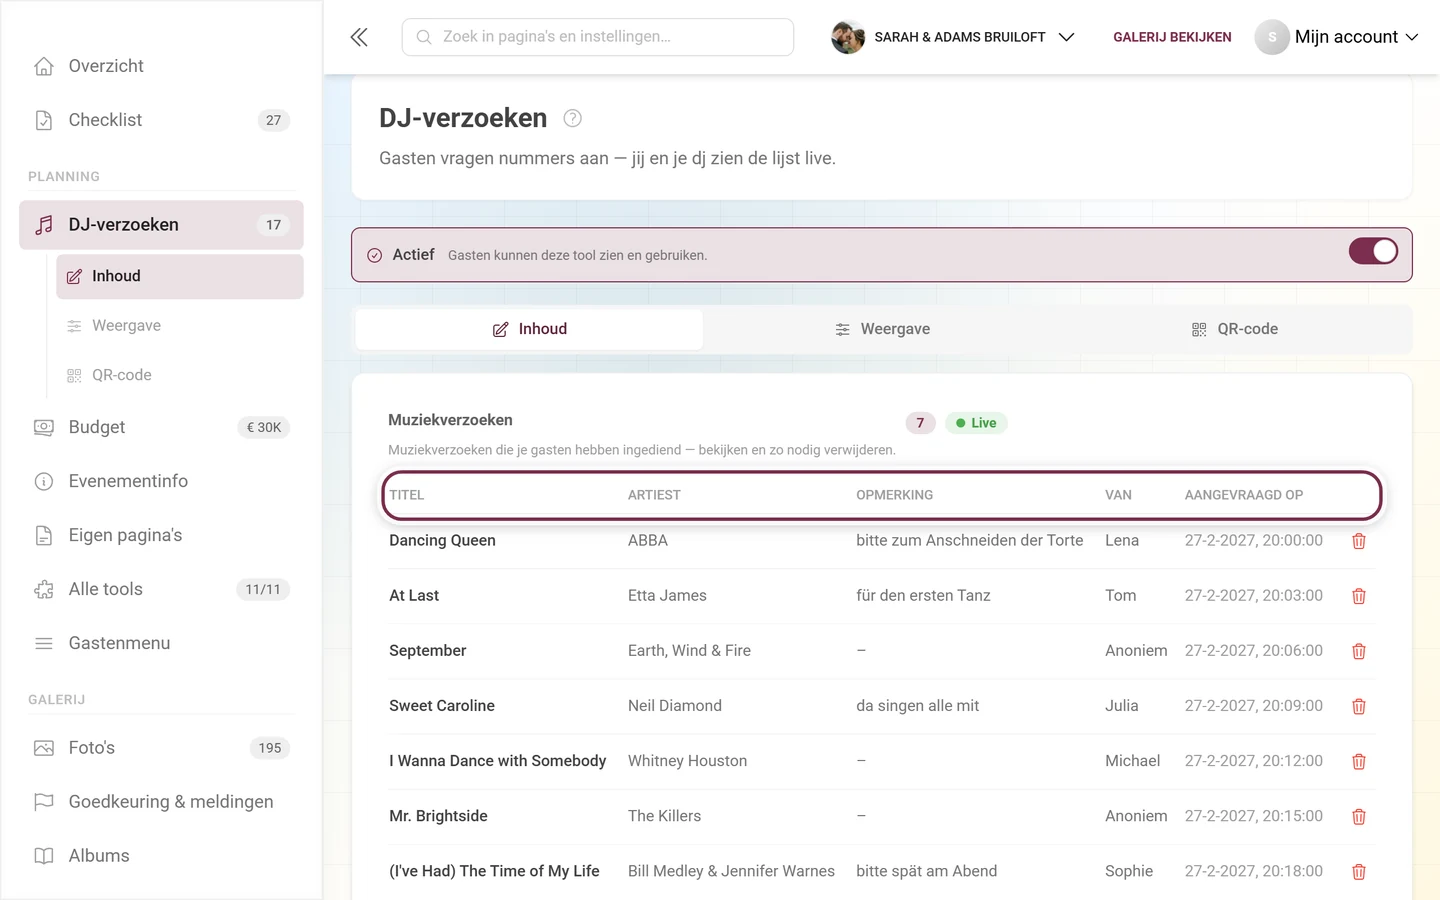This screenshot has width=1440, height=900.
Task: Open Budget in the sidebar
Action: pyautogui.click(x=161, y=427)
